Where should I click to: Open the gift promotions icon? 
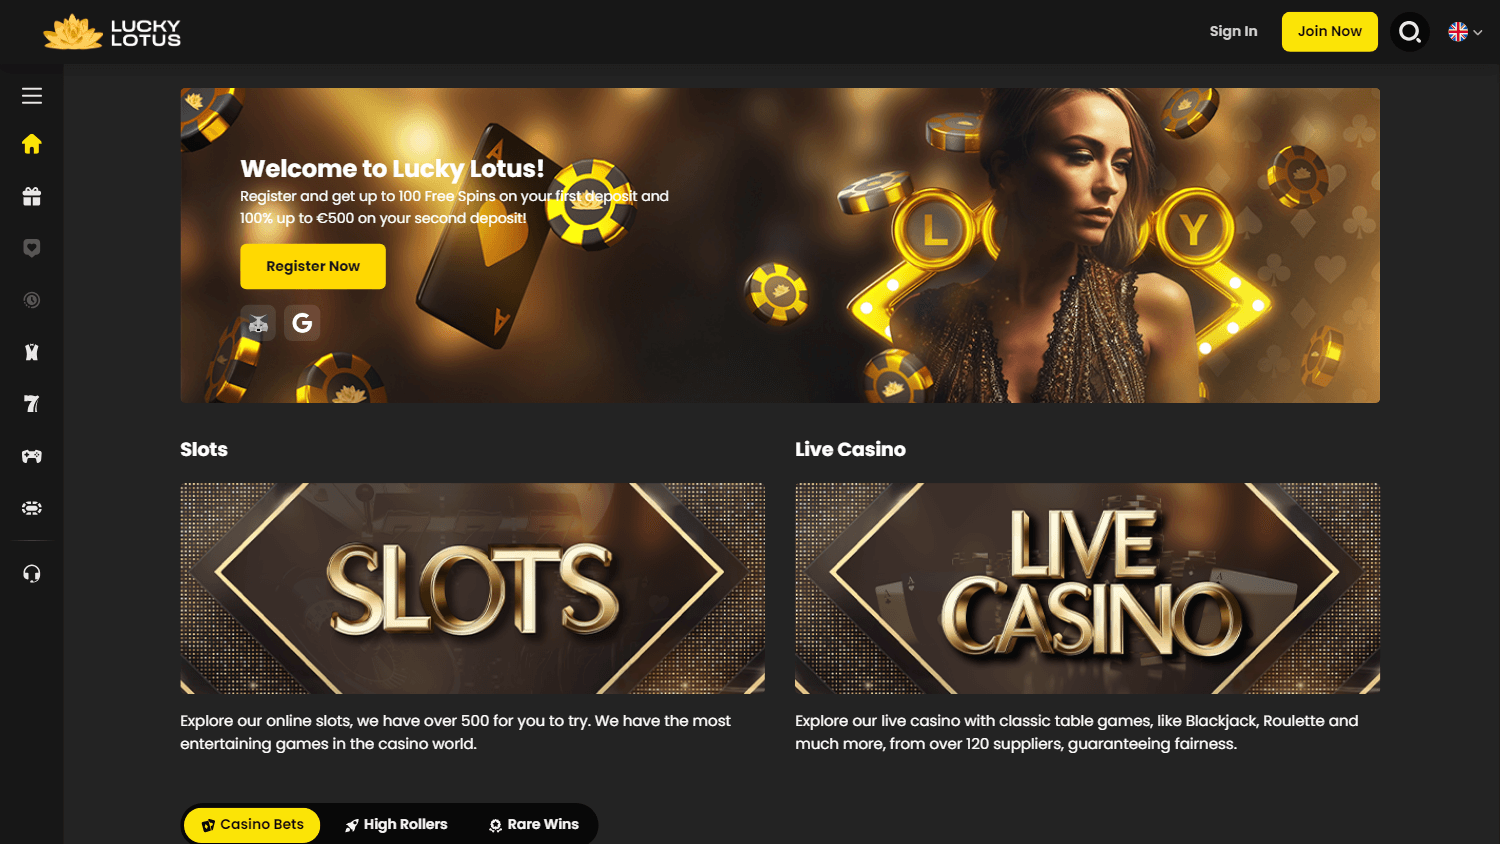coord(32,196)
